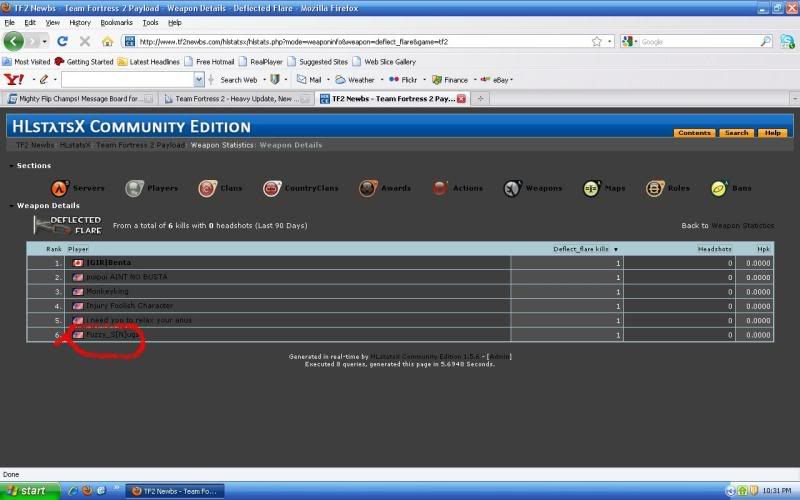Sort table by Headshots column header
This screenshot has height=500, width=800.
point(714,249)
